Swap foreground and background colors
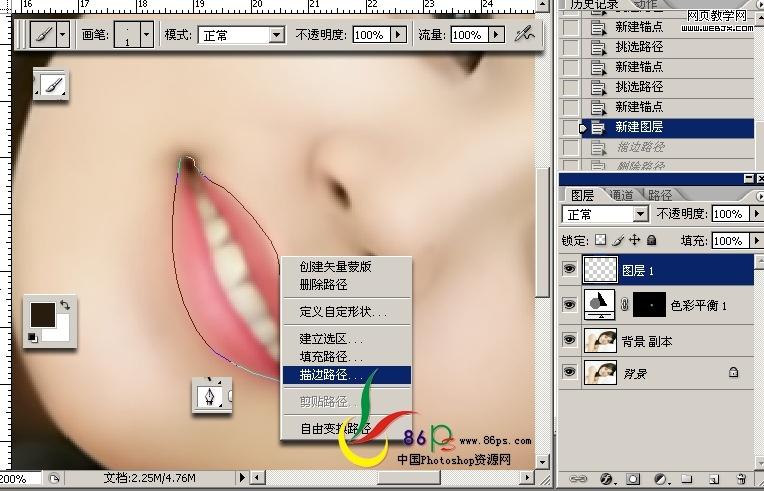 point(65,305)
